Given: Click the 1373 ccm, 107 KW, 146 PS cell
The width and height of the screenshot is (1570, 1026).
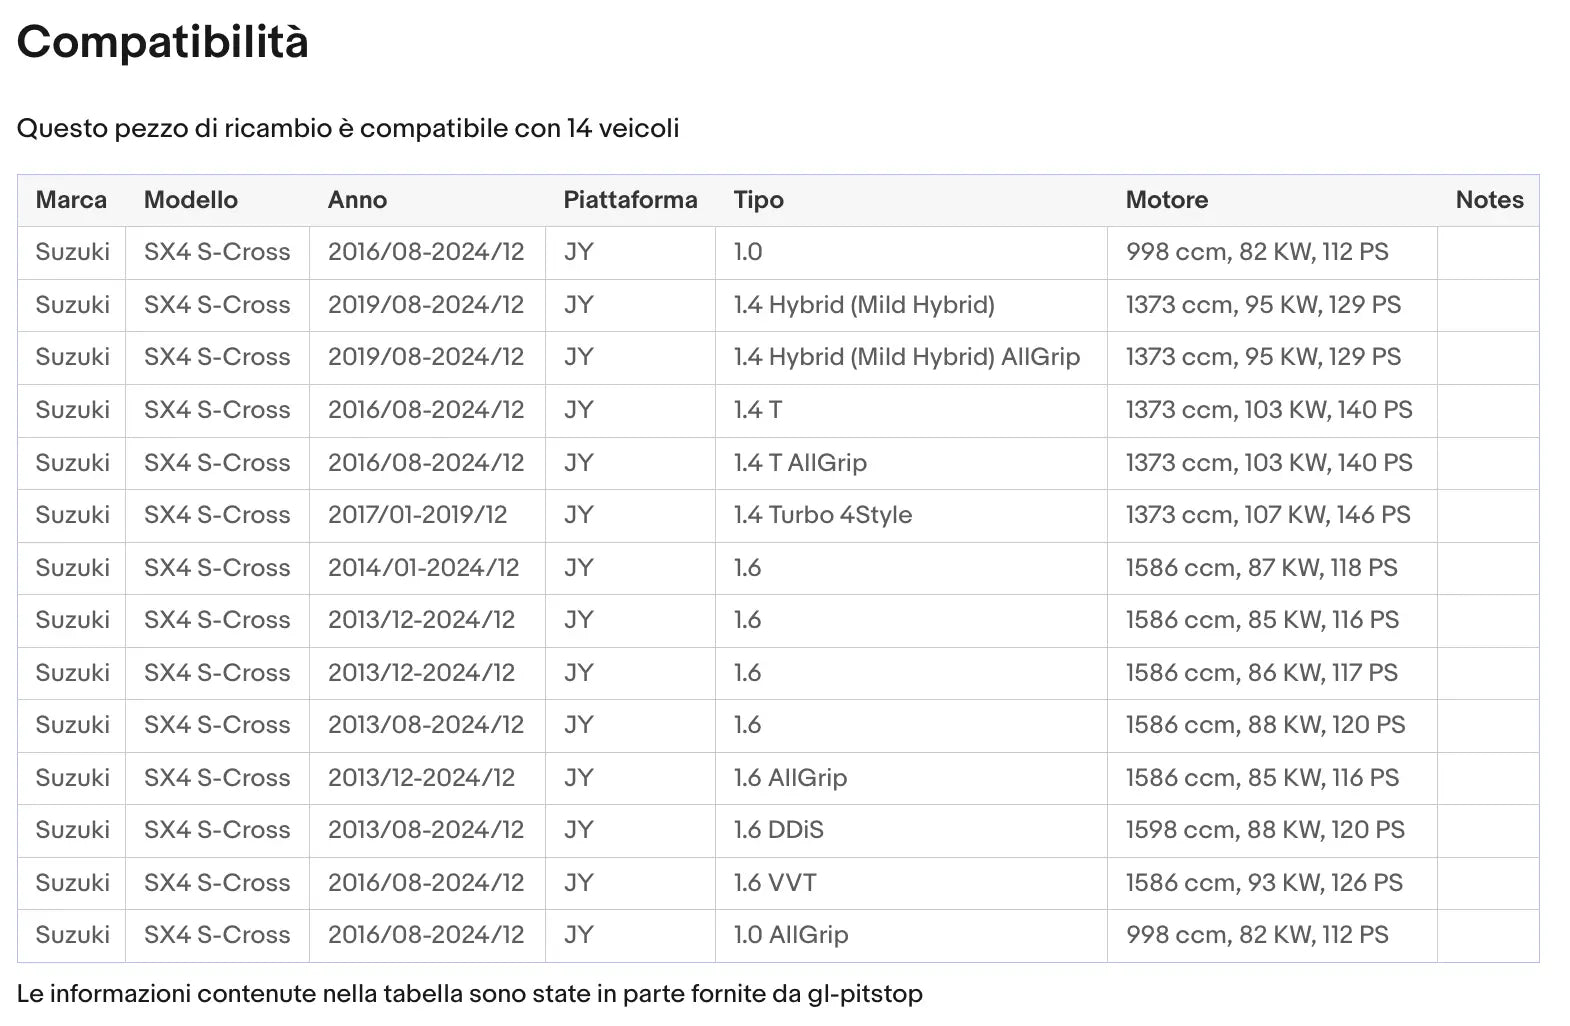Looking at the screenshot, I should [1267, 515].
